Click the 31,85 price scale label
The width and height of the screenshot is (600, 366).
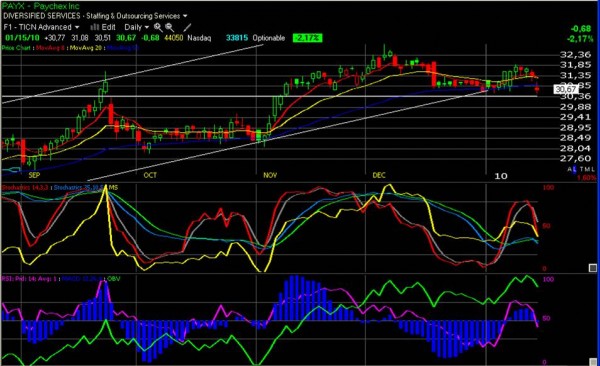[x=575, y=65]
